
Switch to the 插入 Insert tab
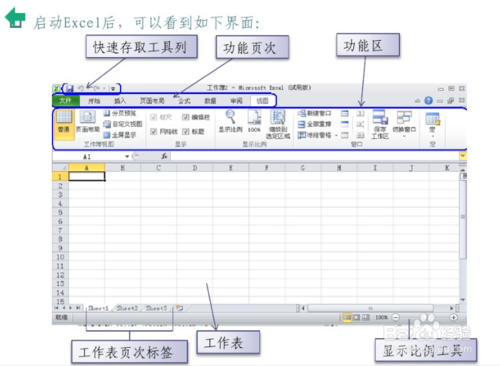click(x=120, y=101)
